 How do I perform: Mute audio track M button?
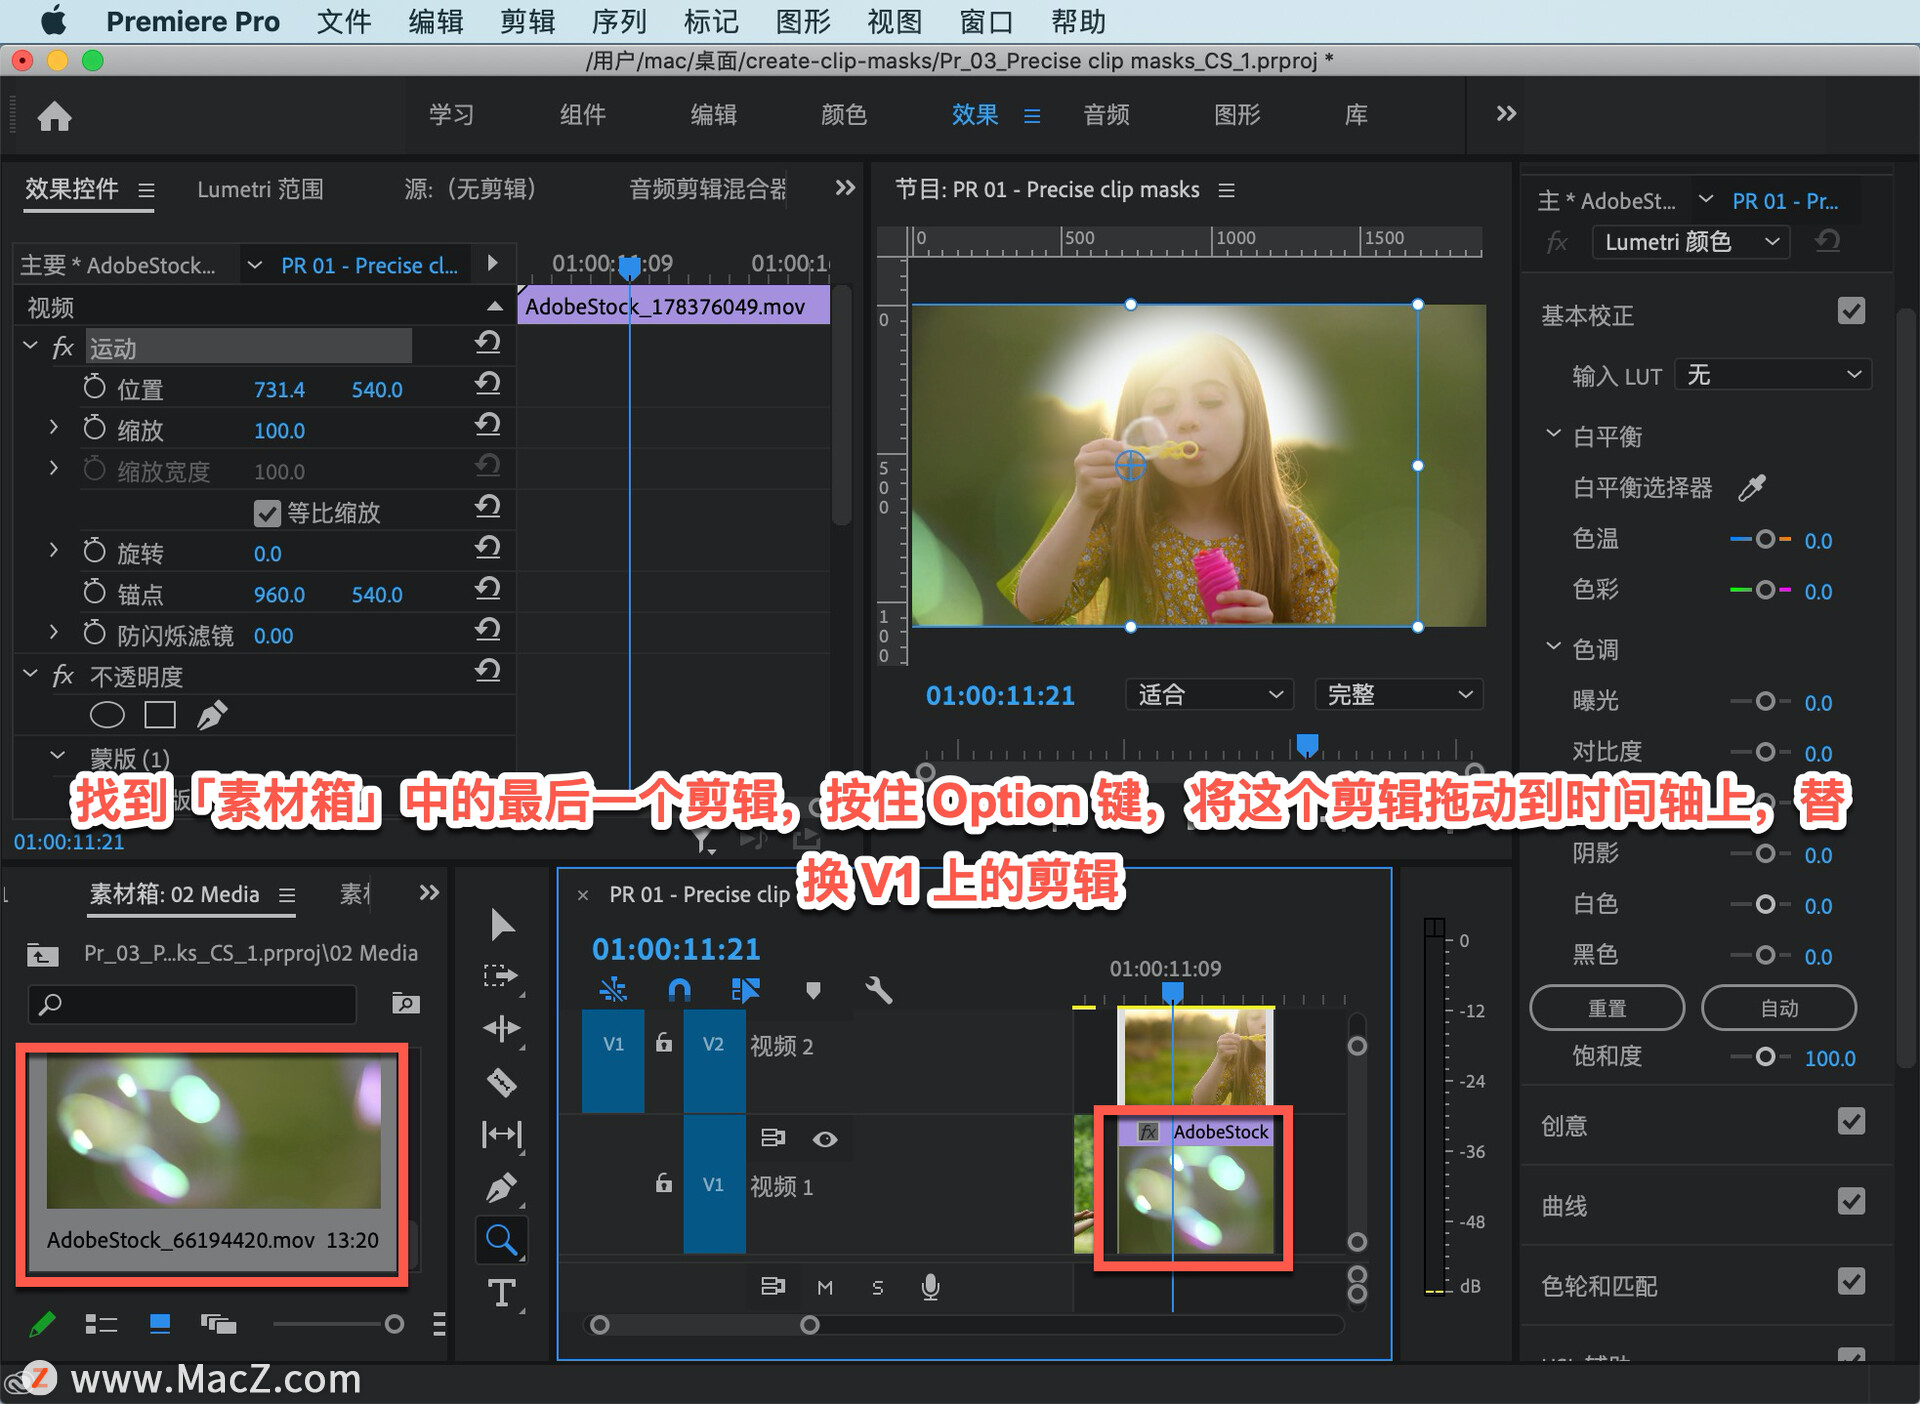pos(825,1287)
